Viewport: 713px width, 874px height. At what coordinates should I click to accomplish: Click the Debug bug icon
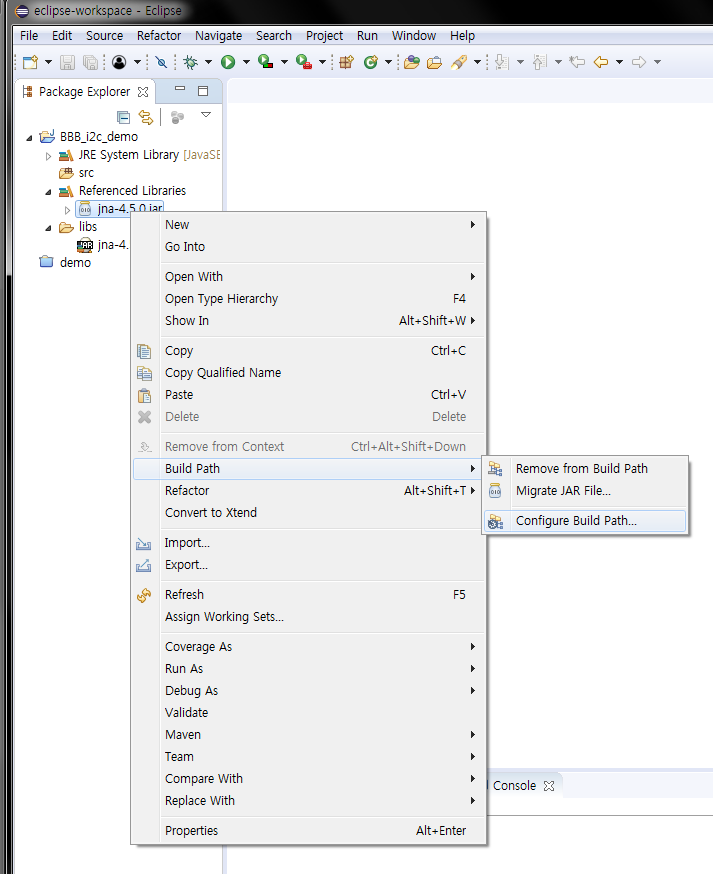[191, 62]
